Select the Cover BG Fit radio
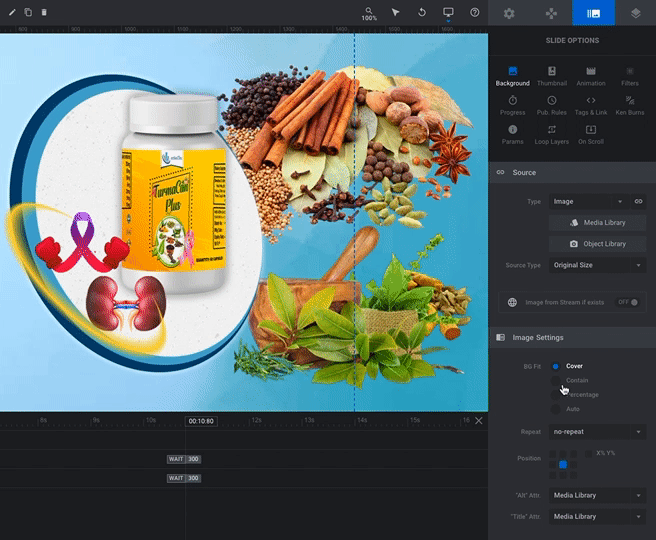Screen dimensions: 656x540 pos(556,366)
